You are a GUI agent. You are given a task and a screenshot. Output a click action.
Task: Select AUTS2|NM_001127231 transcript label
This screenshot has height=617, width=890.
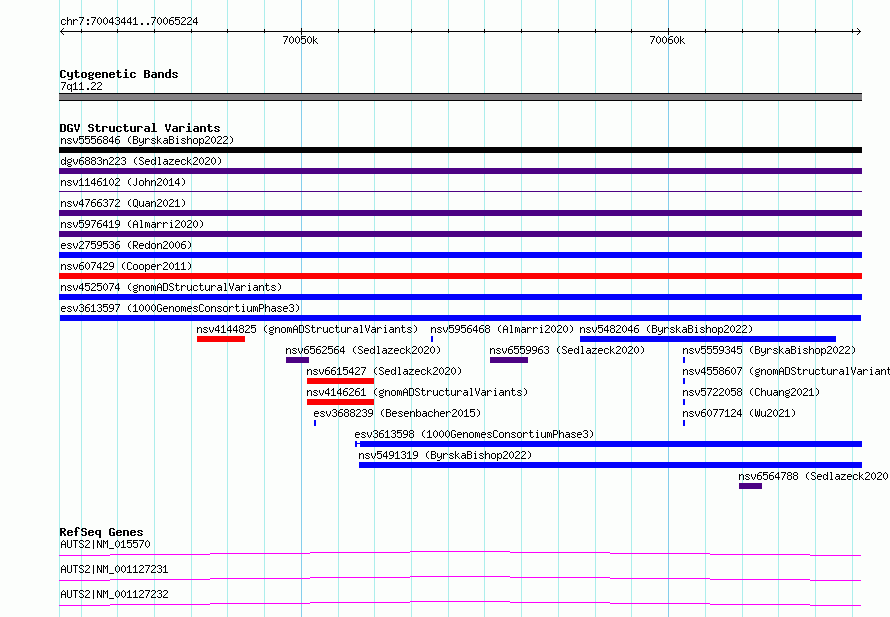[114, 569]
